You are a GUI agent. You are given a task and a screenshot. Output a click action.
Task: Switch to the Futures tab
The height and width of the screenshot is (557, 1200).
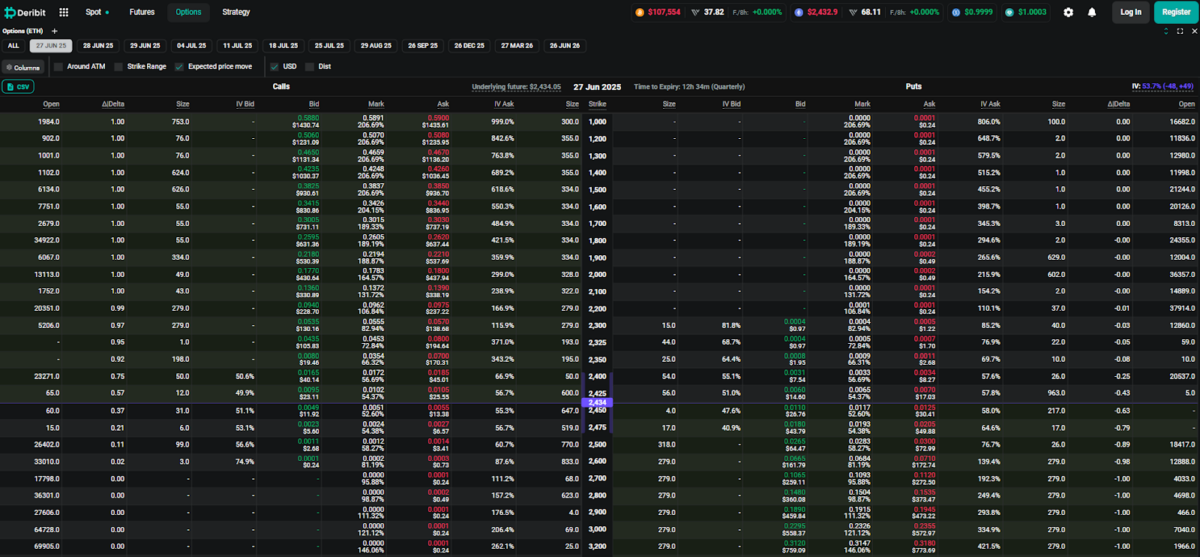click(x=140, y=12)
